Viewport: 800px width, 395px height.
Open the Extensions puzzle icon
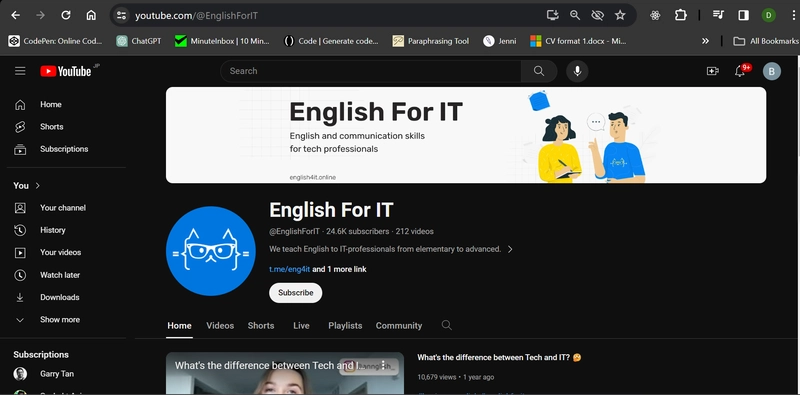click(x=681, y=15)
